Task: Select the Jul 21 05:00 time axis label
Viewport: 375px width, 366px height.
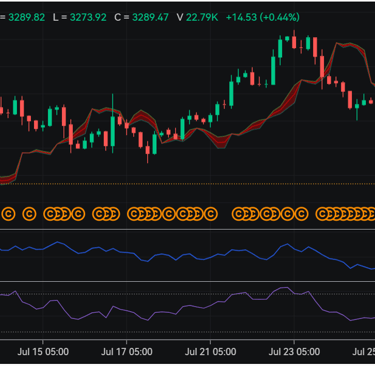Action: coord(210,352)
